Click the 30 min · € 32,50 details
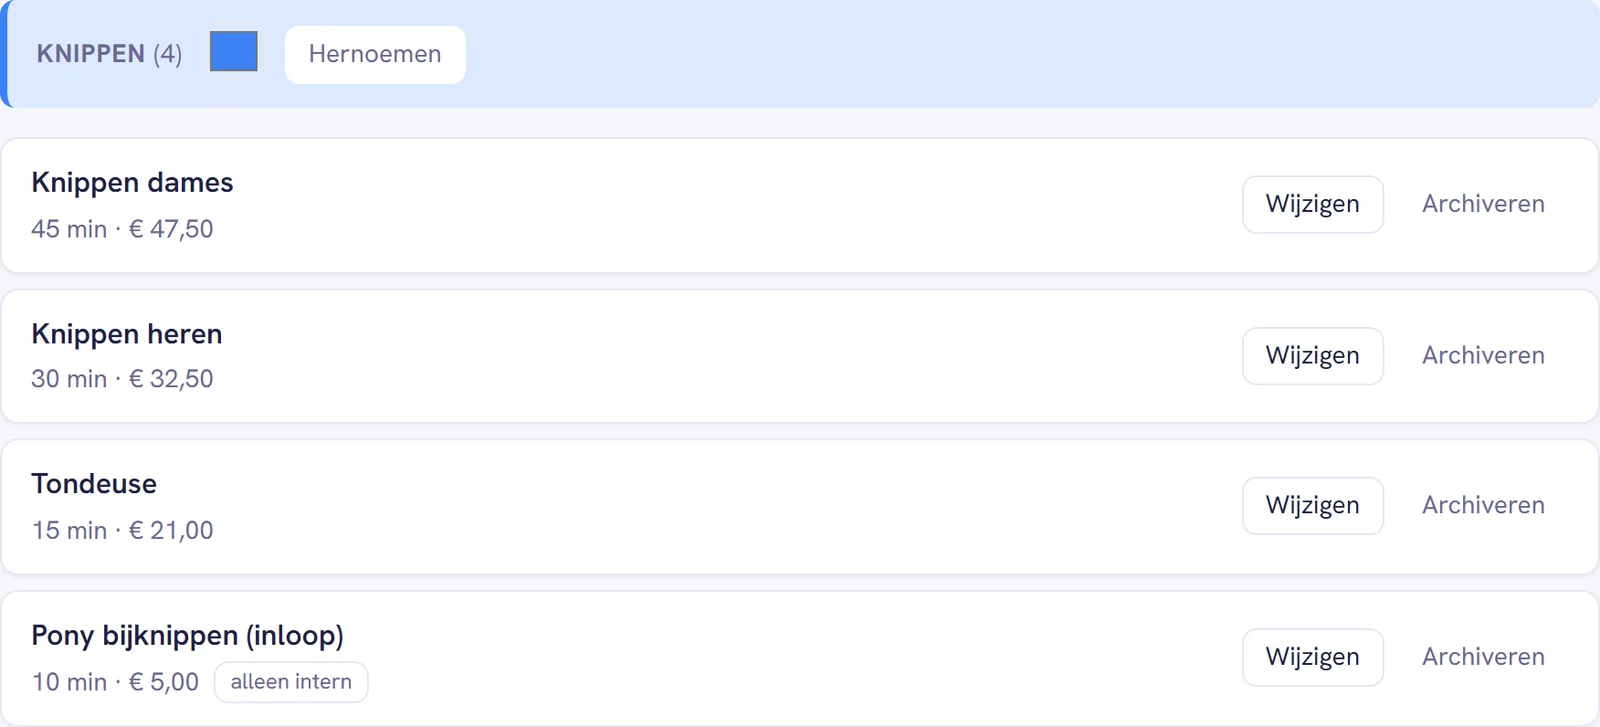The image size is (1600, 727). point(122,379)
